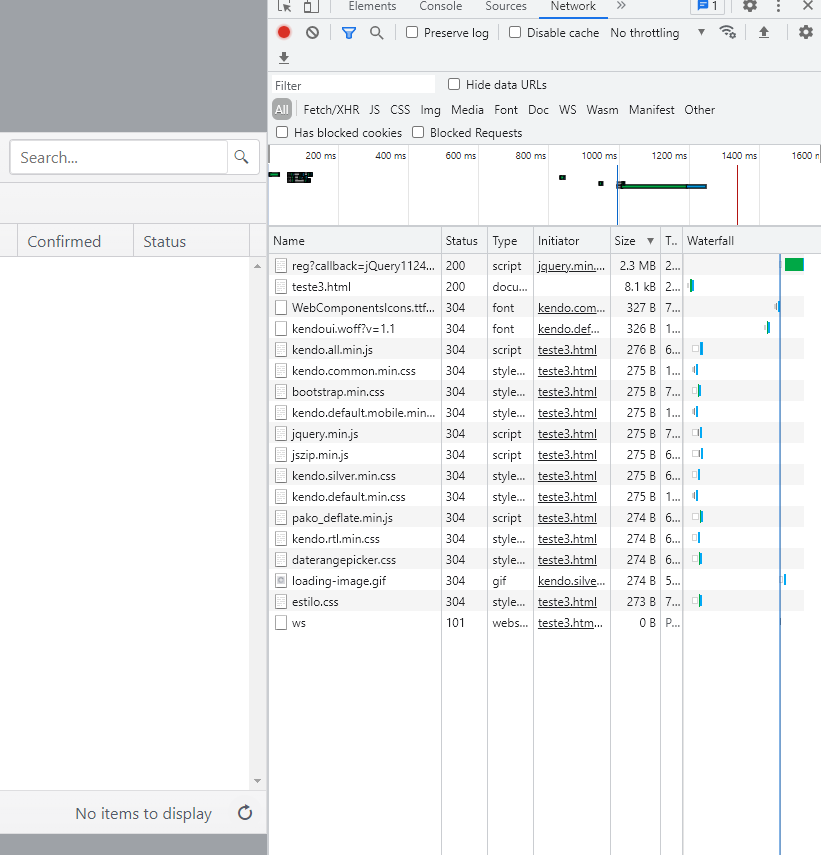Enable Preserve log checkbox
Image resolution: width=821 pixels, height=855 pixels.
(x=412, y=32)
